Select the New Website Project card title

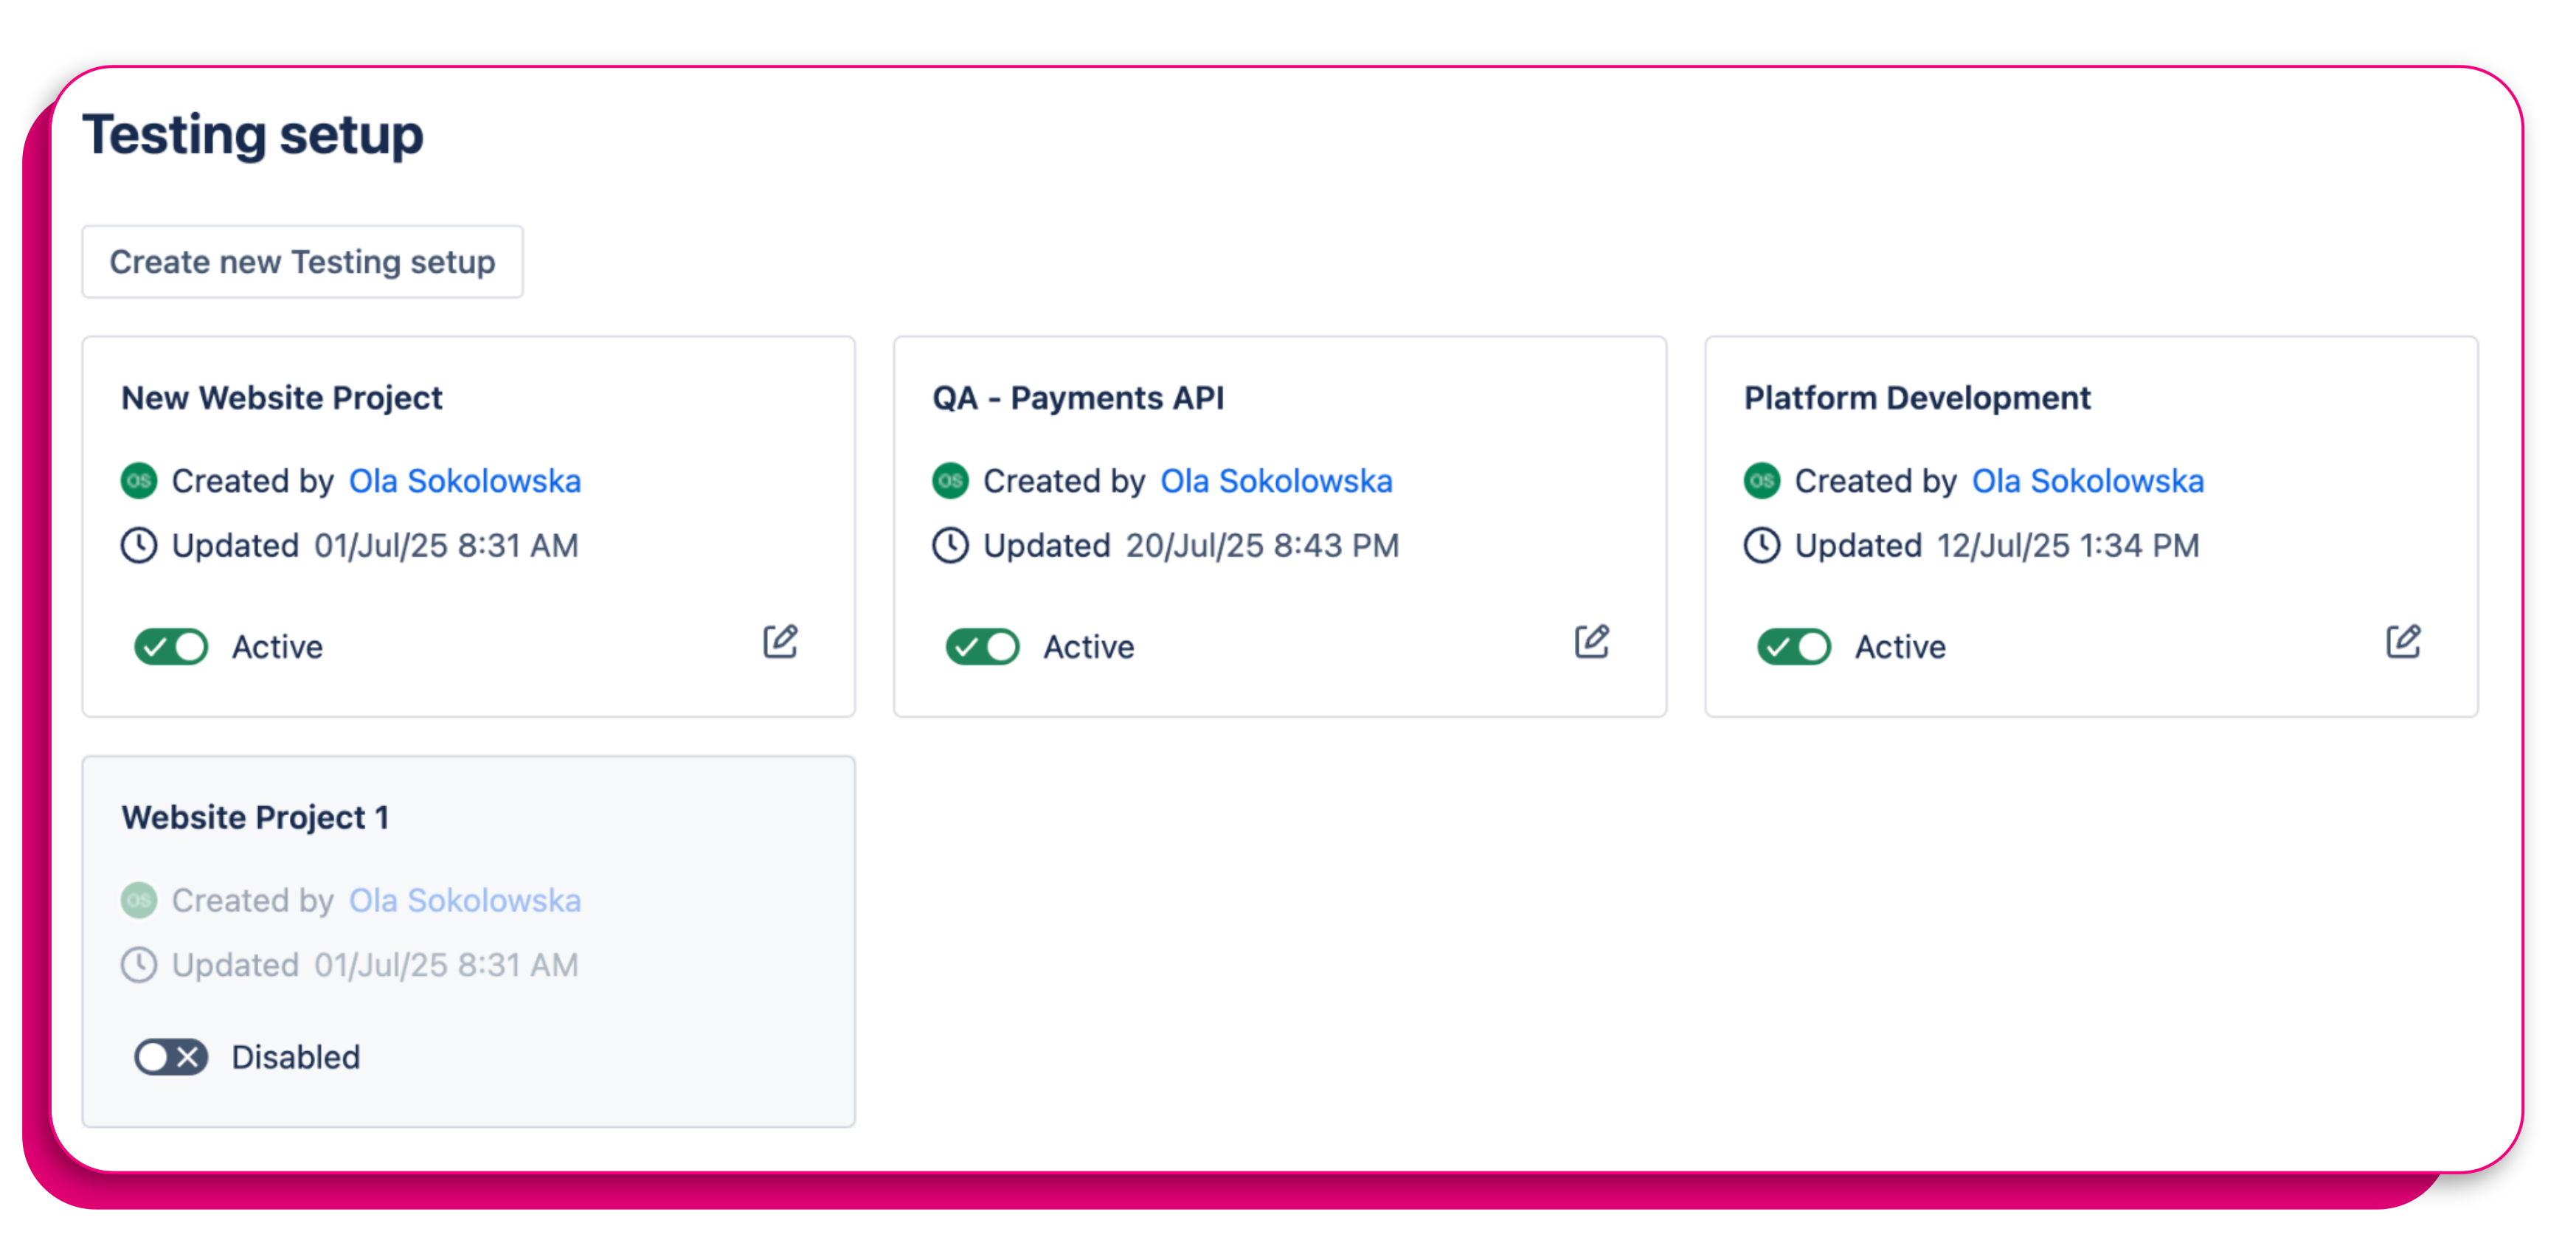click(x=282, y=397)
